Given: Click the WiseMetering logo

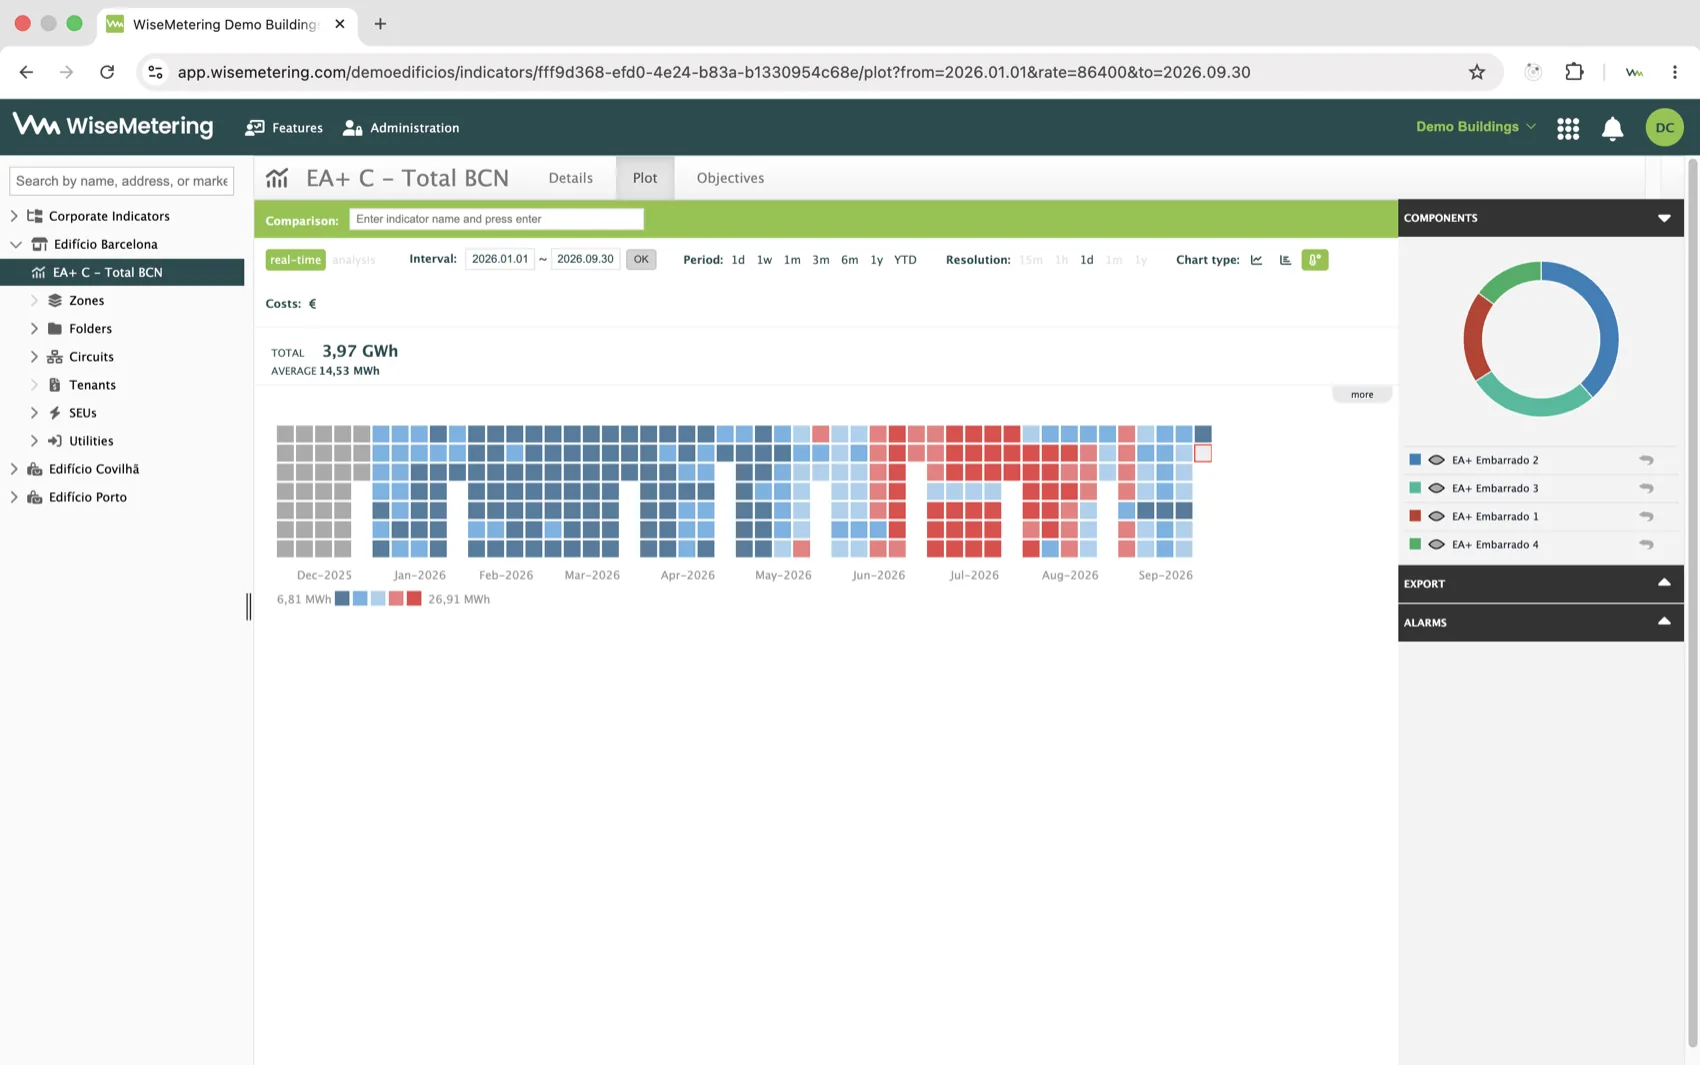Looking at the screenshot, I should (x=113, y=126).
